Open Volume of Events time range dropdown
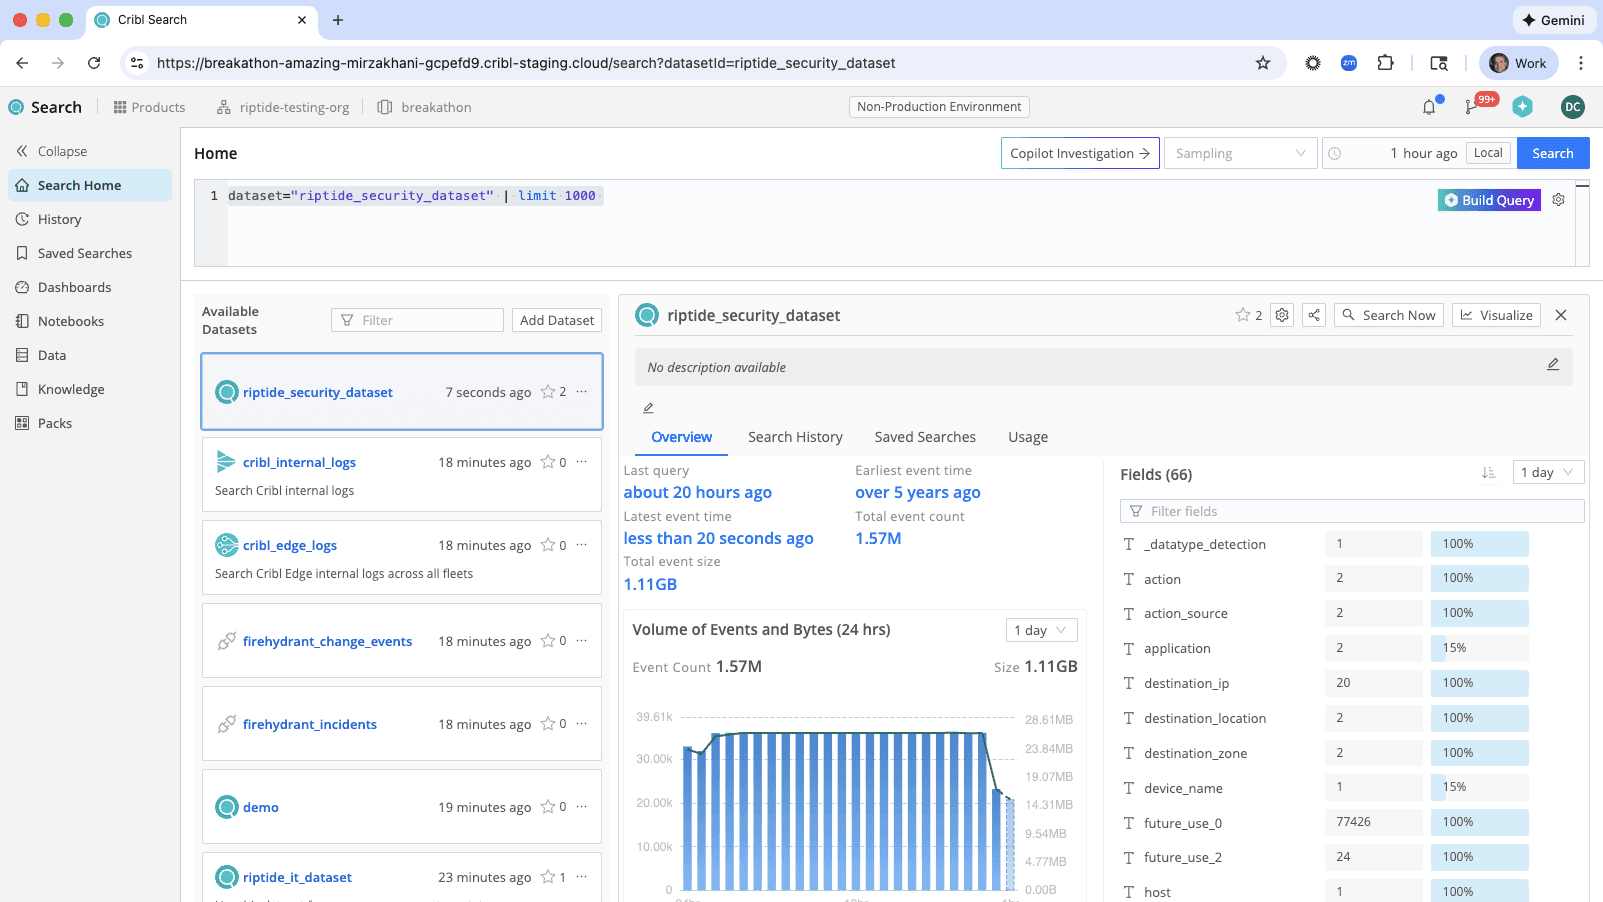Viewport: 1603px width, 902px height. point(1041,630)
